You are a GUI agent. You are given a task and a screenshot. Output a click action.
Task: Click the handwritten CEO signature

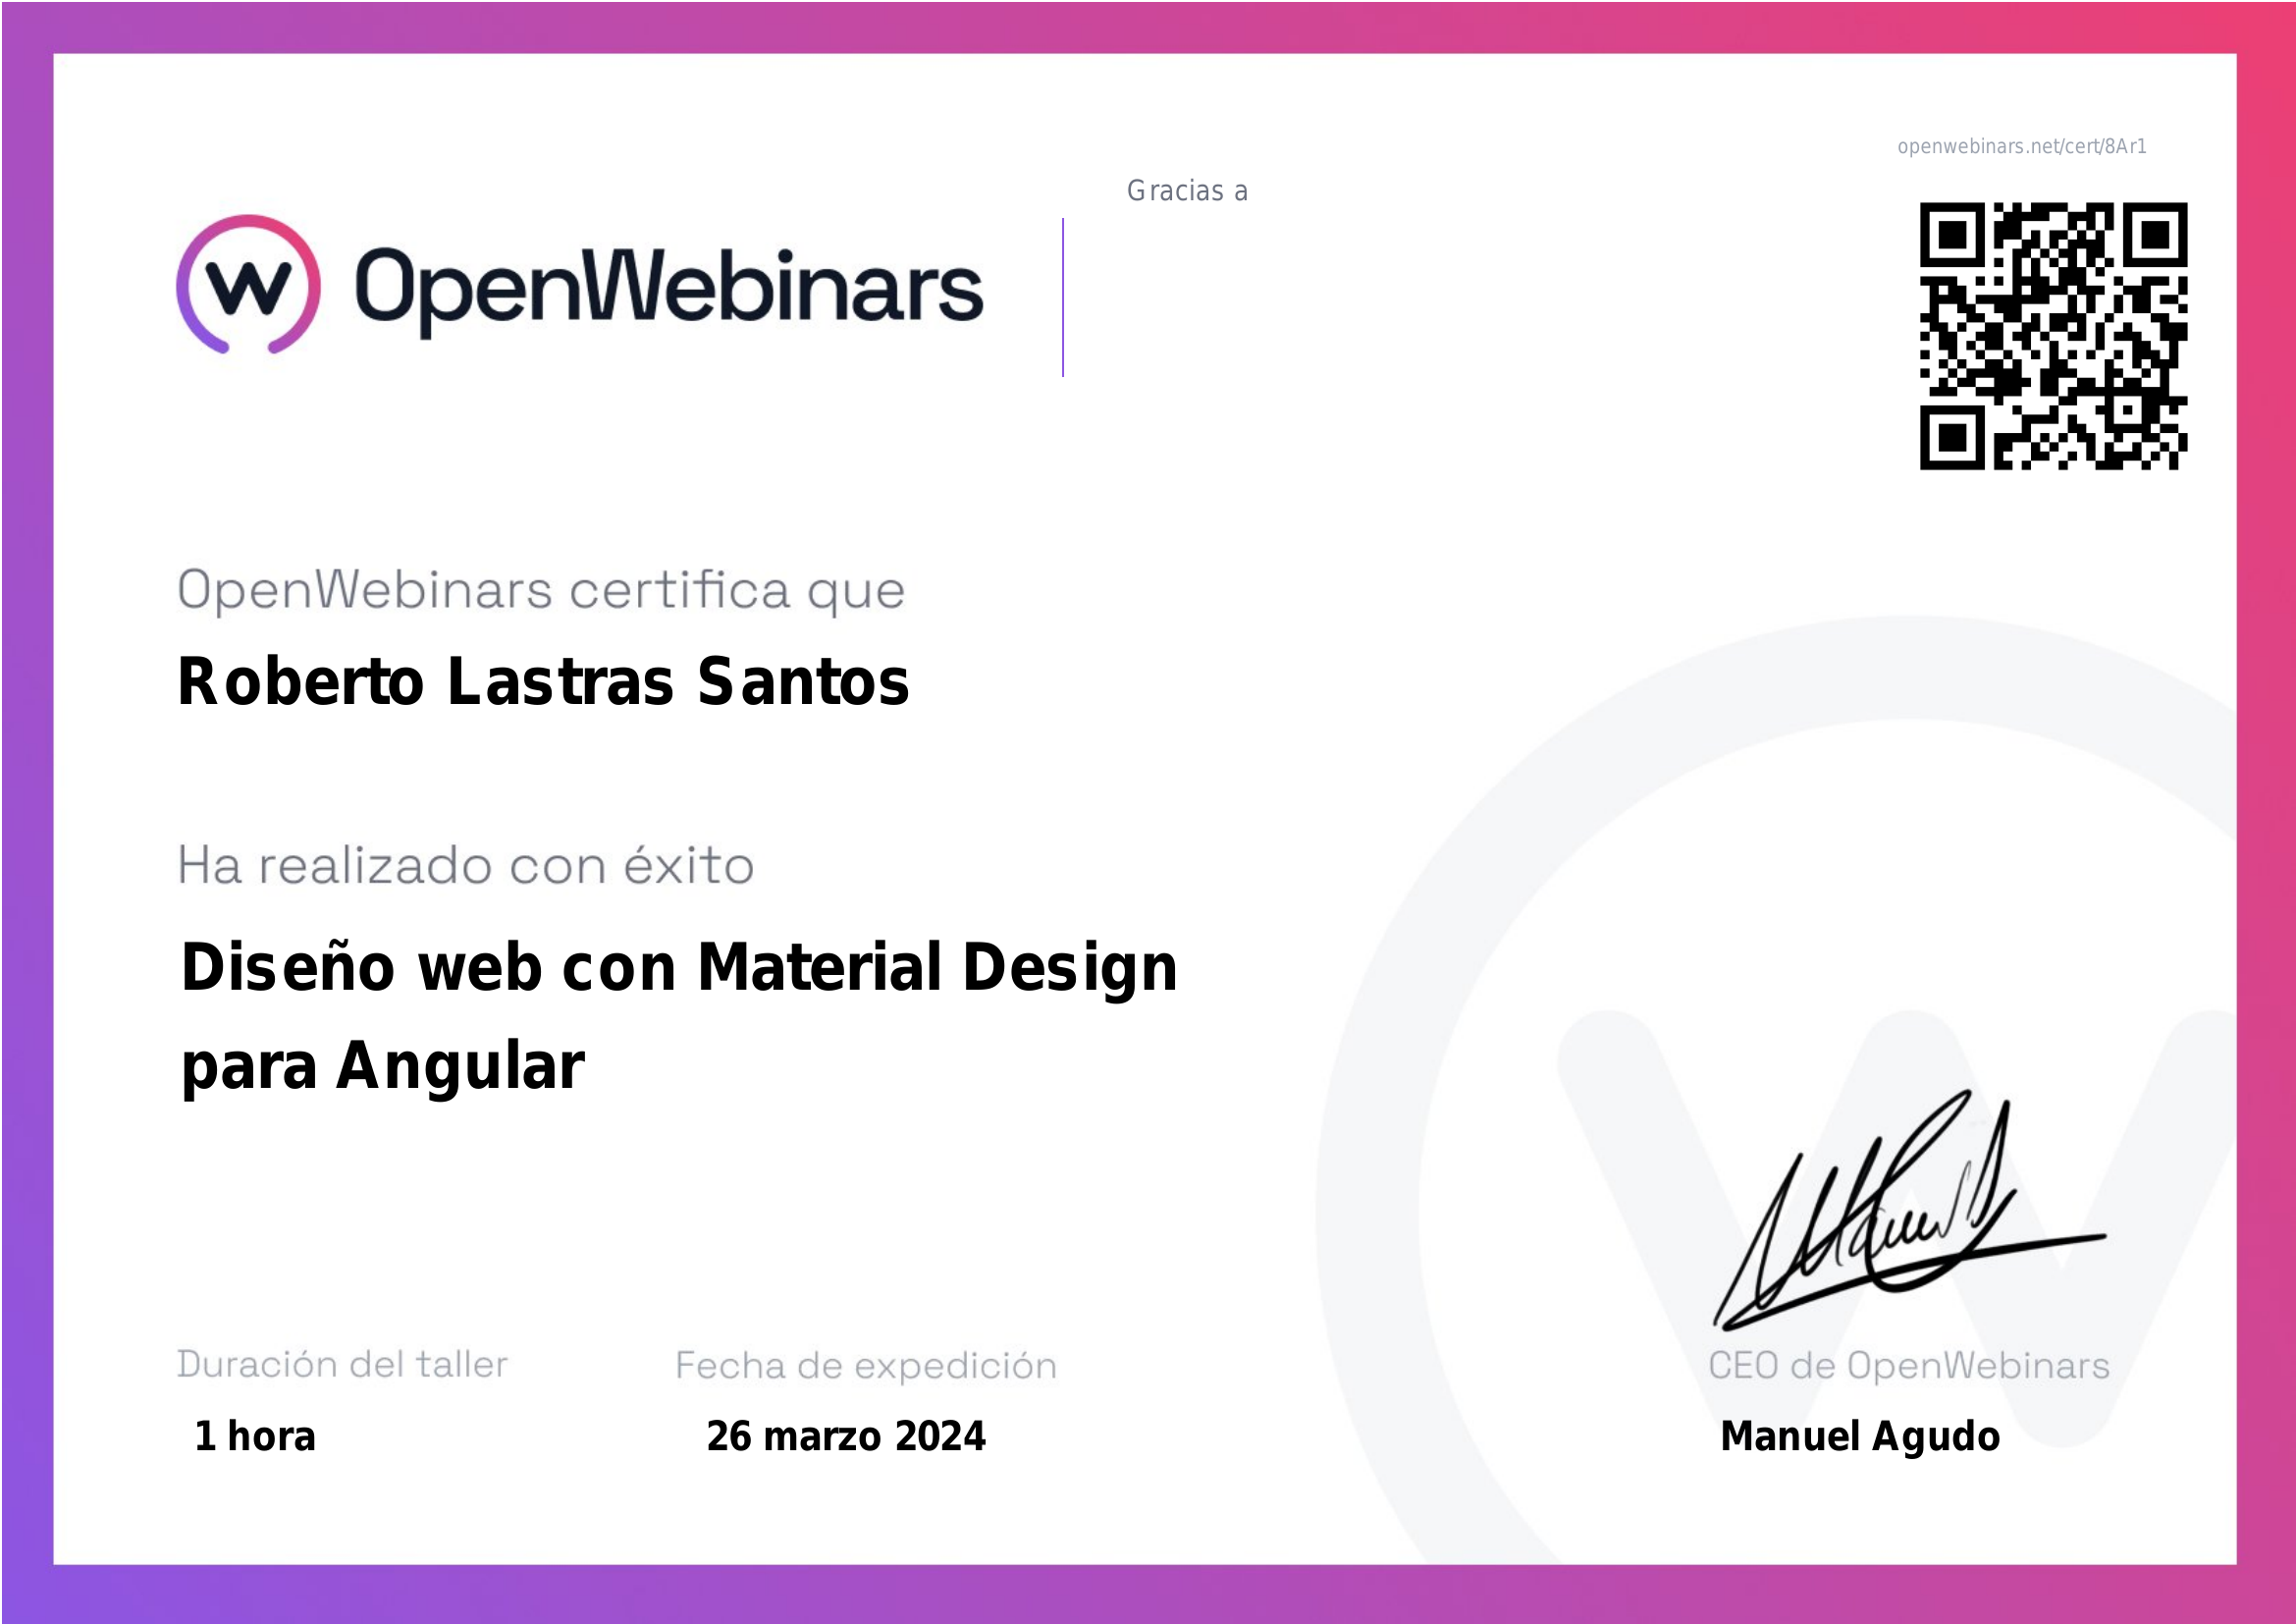pos(1910,1211)
